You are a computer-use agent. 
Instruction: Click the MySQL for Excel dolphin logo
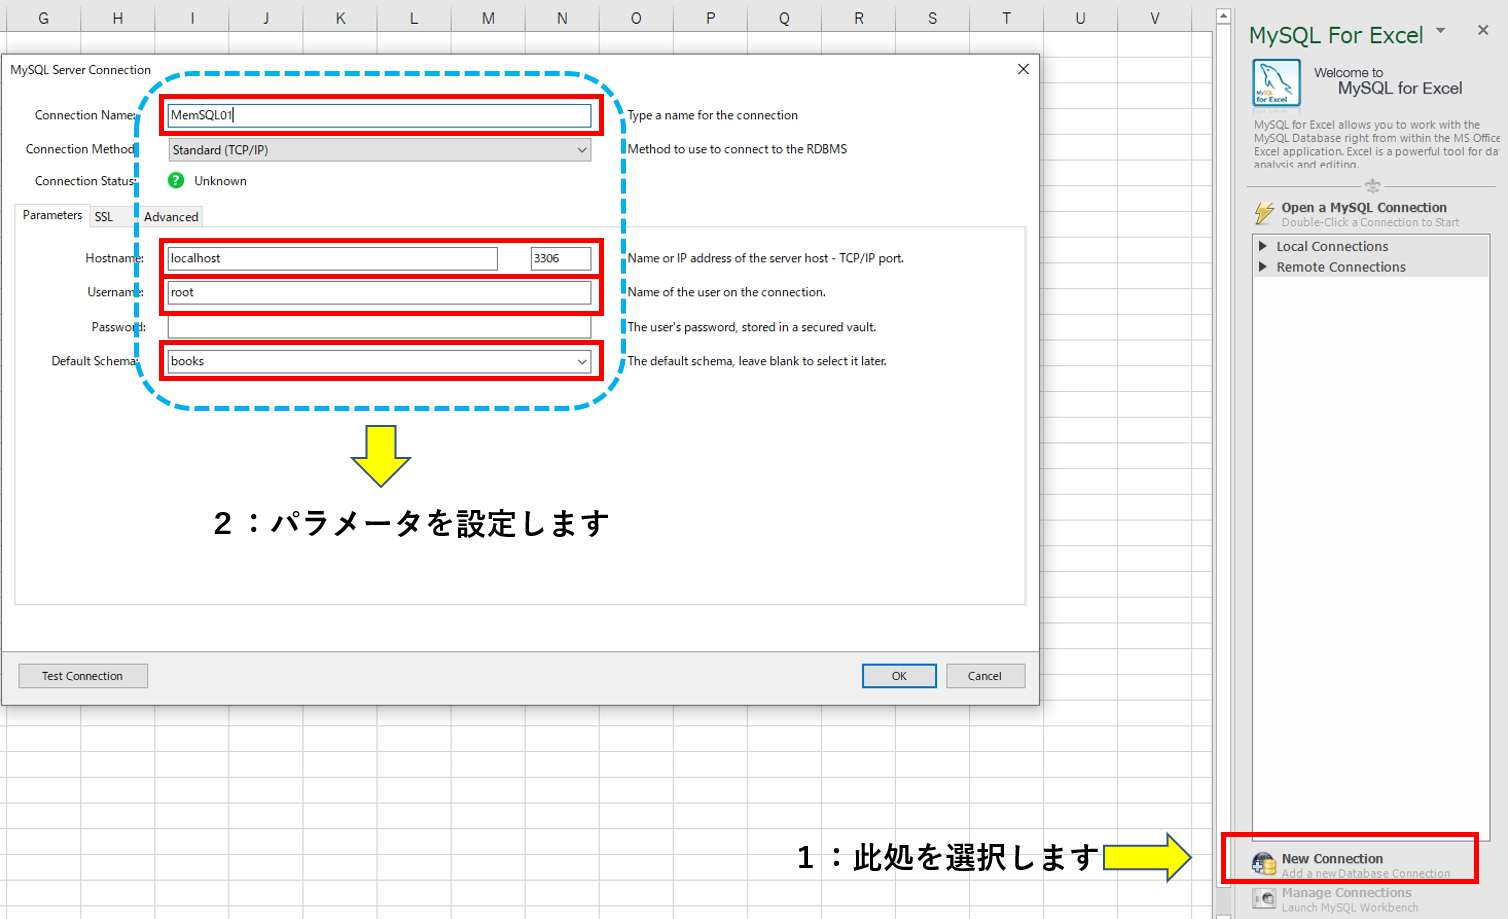[1277, 83]
